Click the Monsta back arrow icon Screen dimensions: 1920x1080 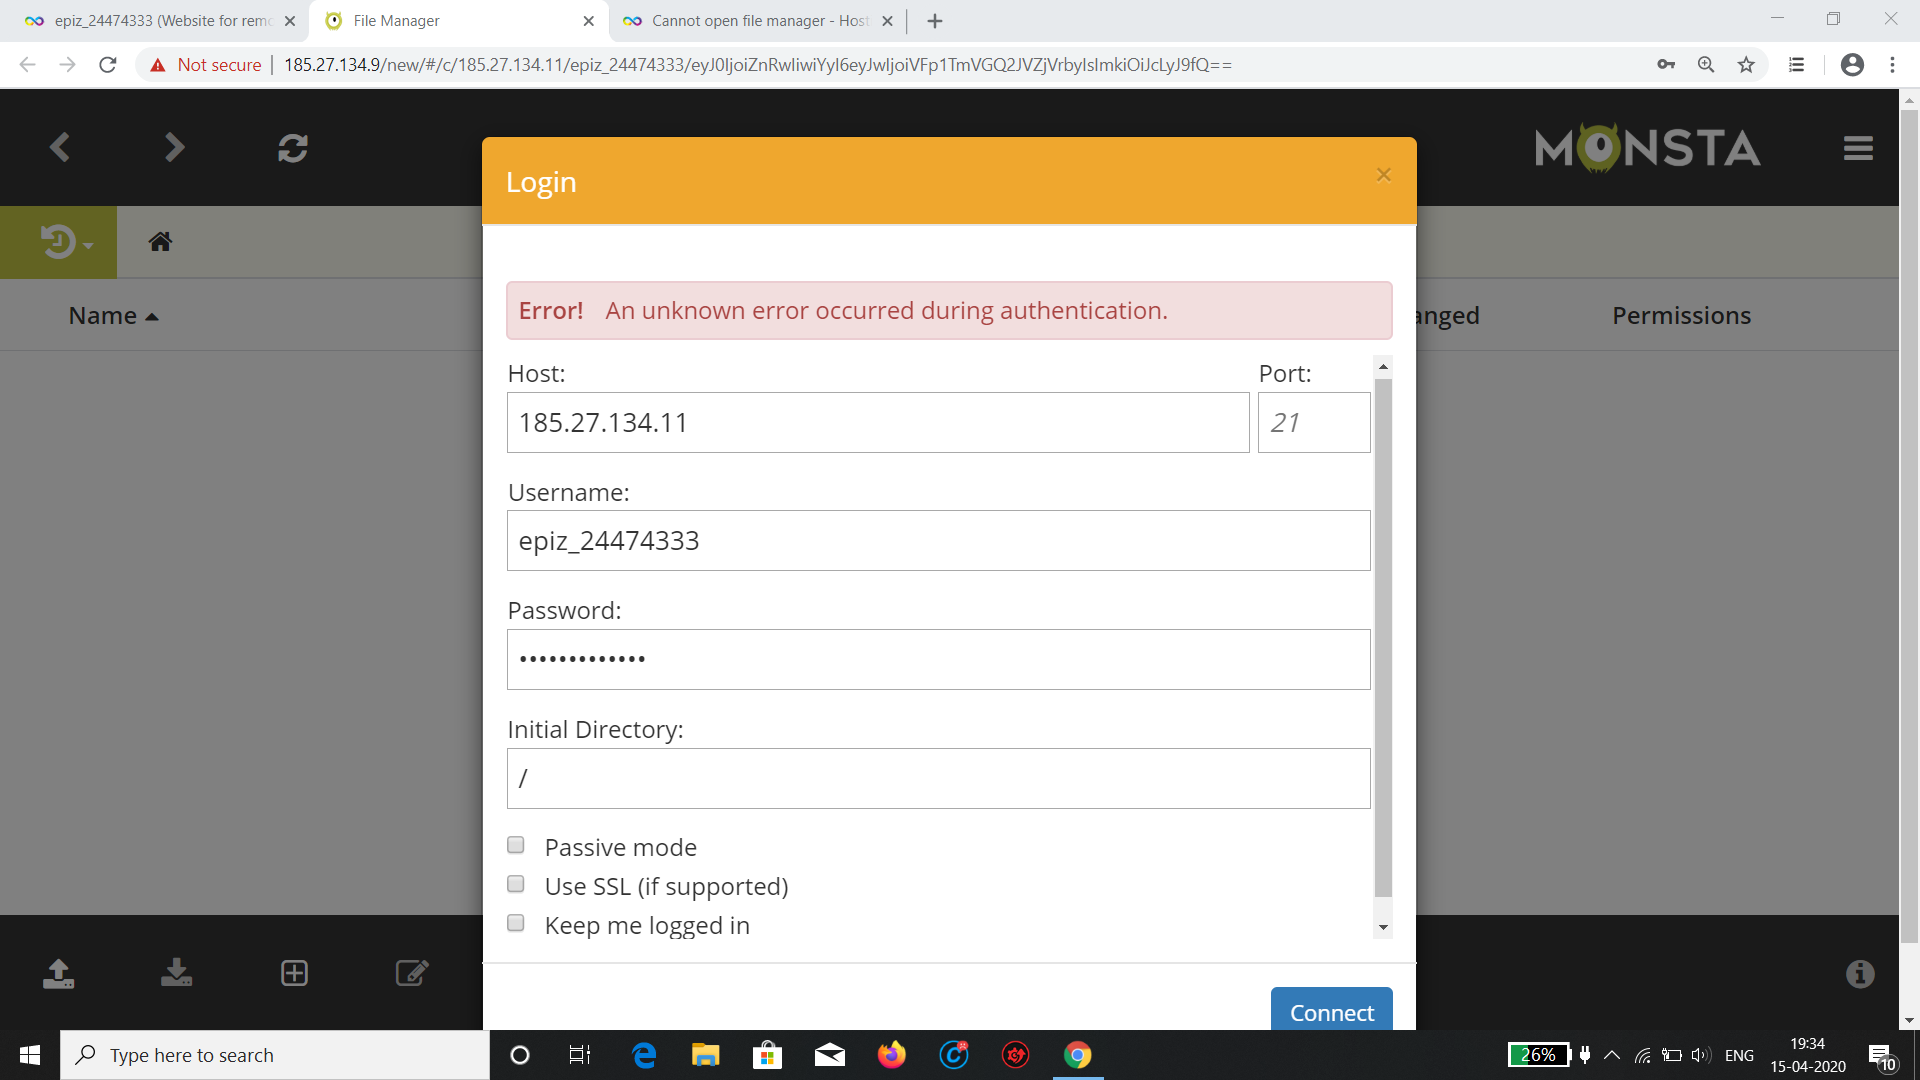click(x=60, y=148)
